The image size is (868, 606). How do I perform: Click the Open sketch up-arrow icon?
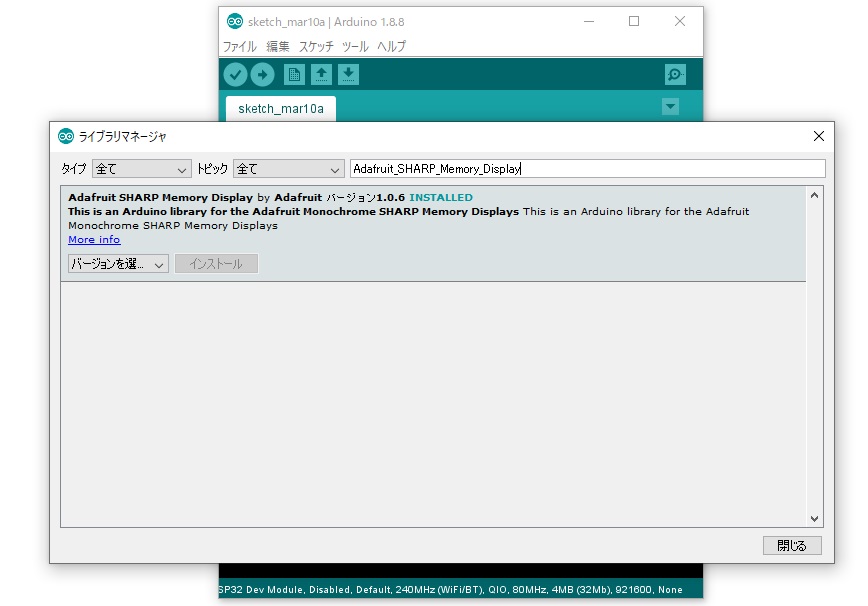(x=321, y=74)
